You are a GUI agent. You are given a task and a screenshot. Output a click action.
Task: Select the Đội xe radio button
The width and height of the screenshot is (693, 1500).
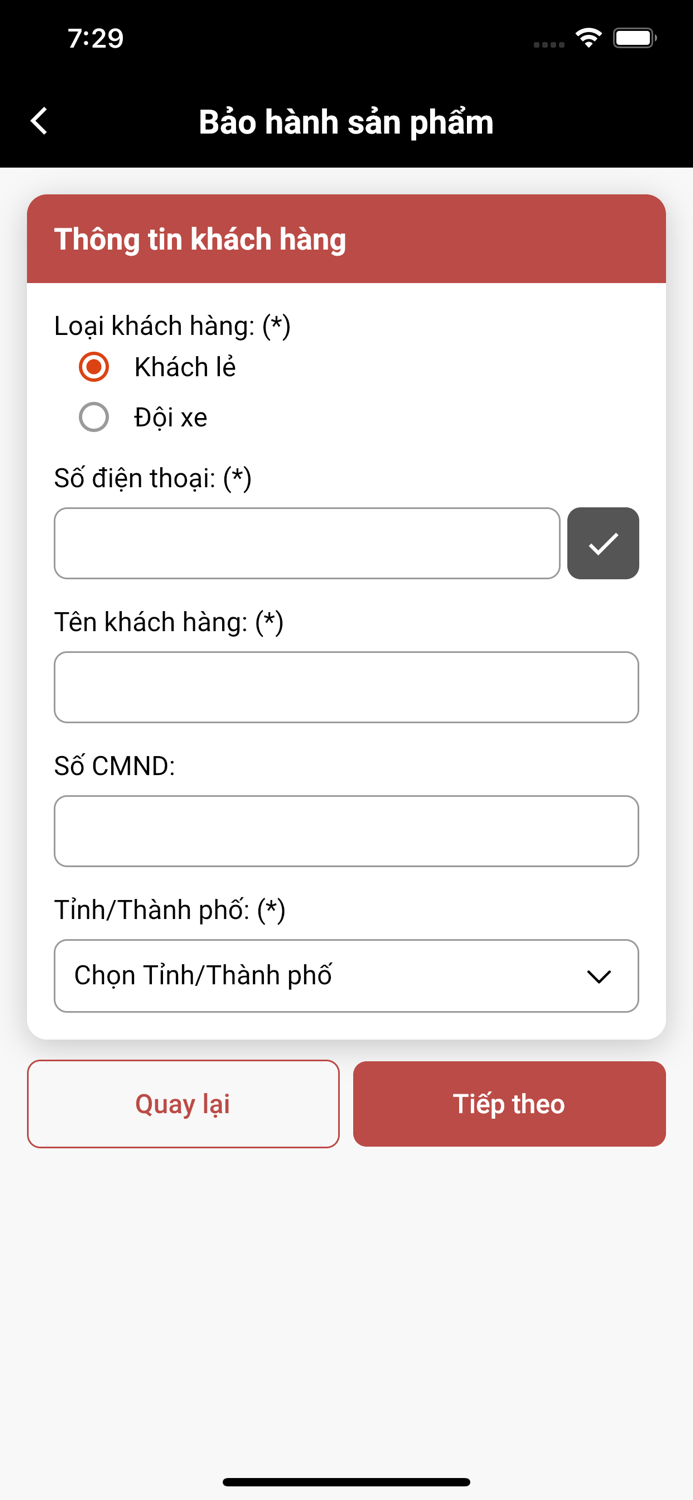pos(93,417)
